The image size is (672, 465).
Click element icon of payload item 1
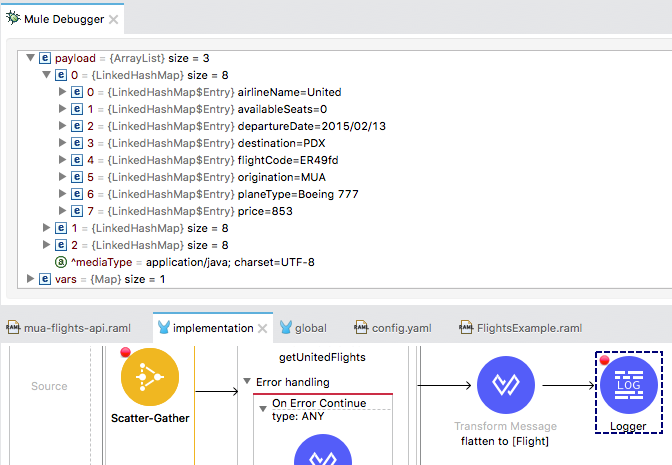tap(61, 228)
